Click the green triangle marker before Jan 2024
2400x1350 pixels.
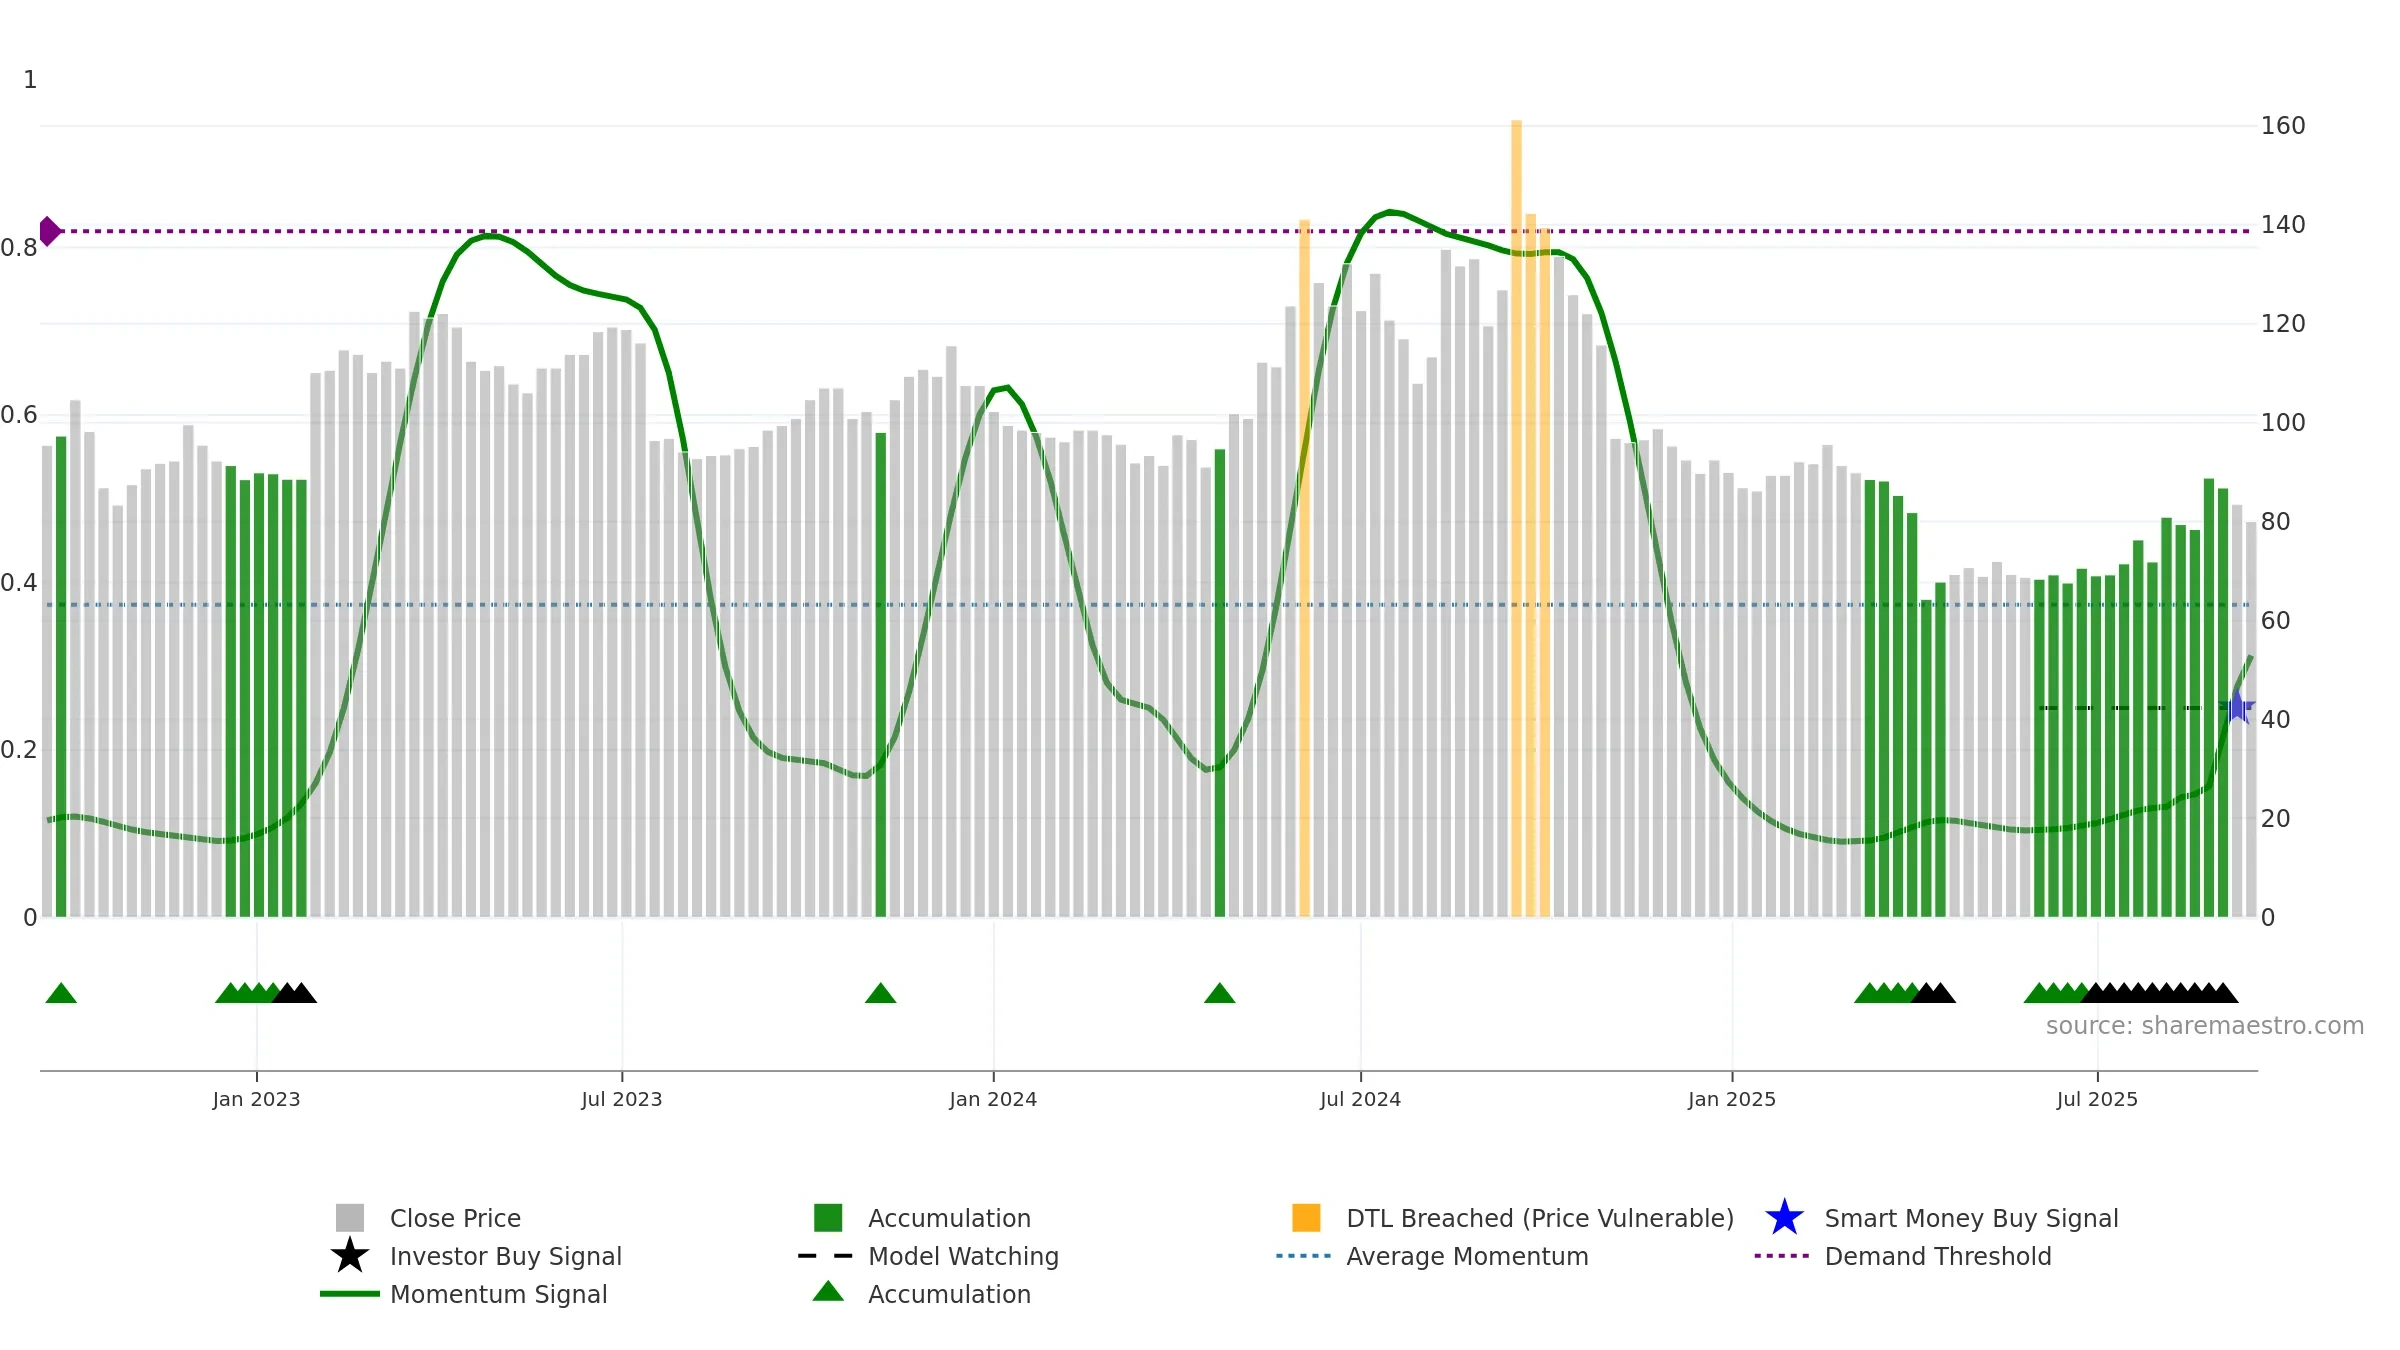point(880,993)
